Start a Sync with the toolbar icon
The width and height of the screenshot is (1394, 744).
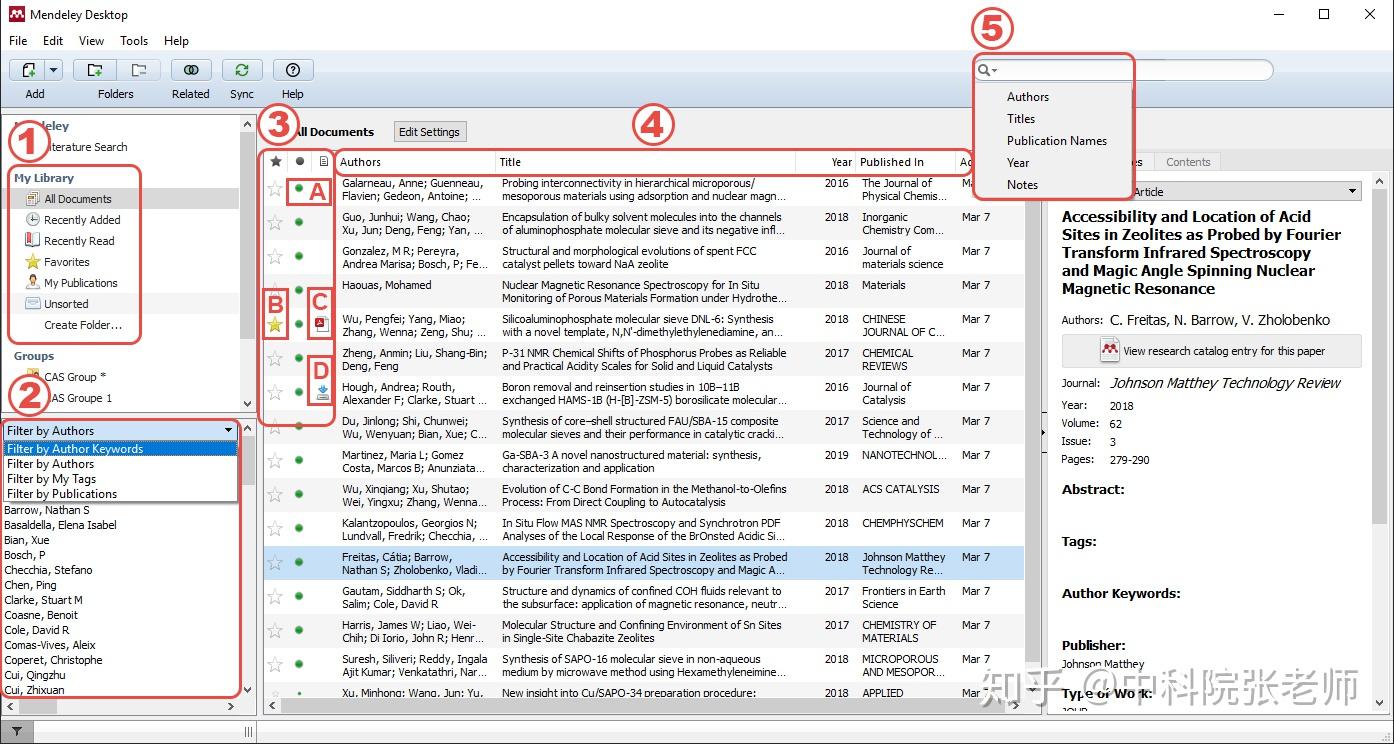[241, 69]
